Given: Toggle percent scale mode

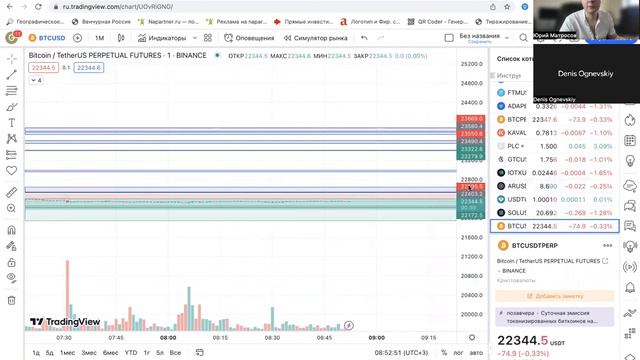Looking at the screenshot, I should point(444,353).
